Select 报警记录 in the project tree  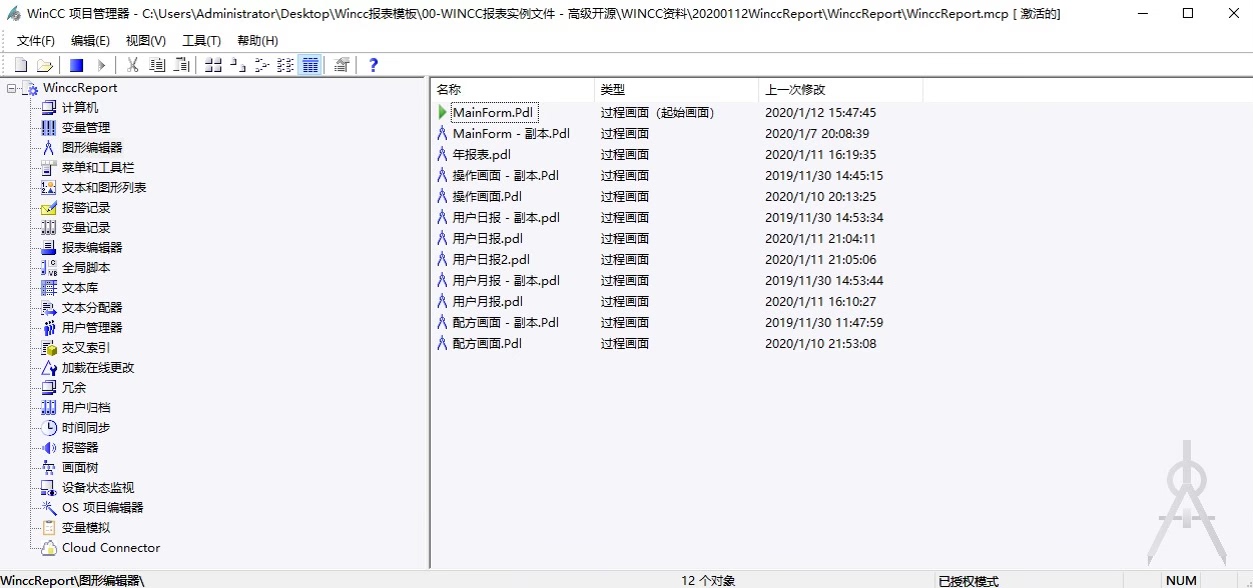click(x=86, y=208)
